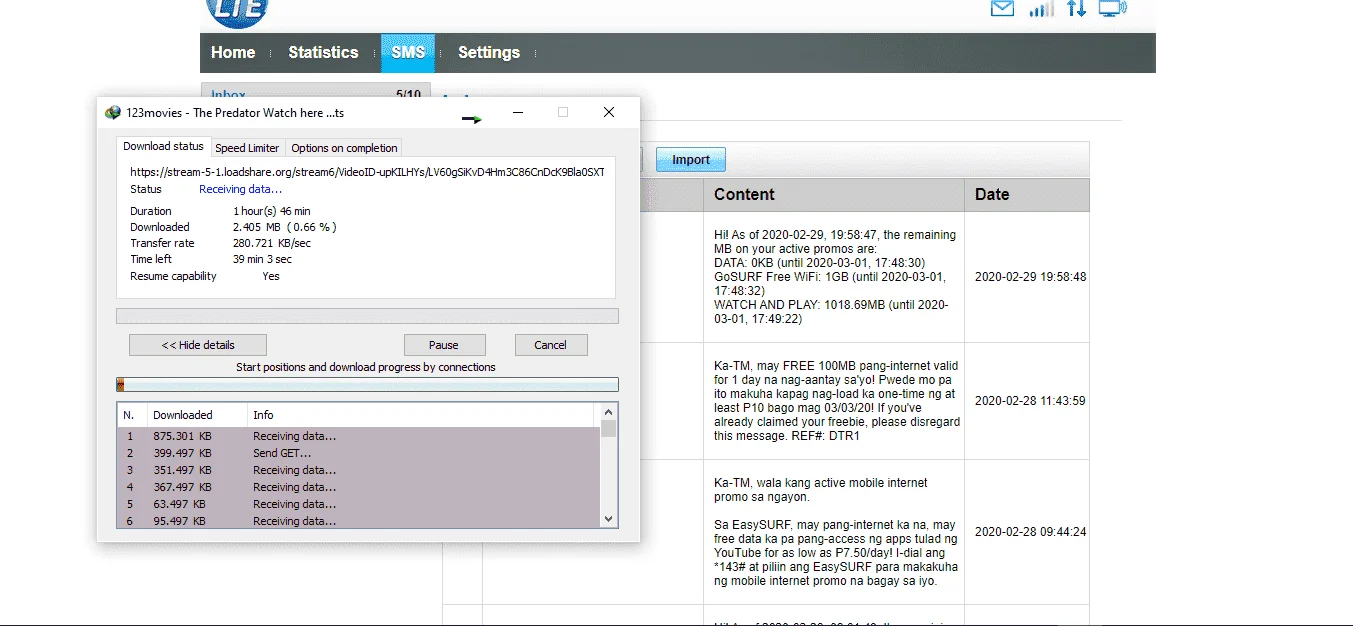Pause the download
Screen dimensions: 1353x626
(x=444, y=345)
